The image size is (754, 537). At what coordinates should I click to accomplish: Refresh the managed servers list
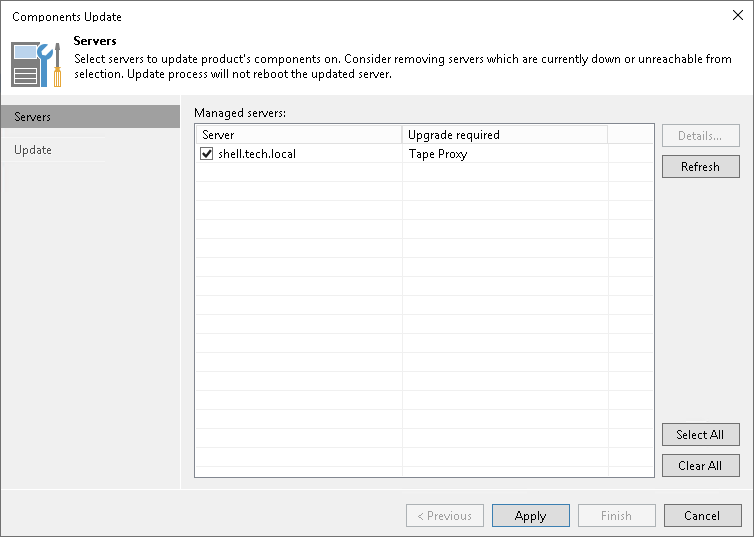point(700,167)
